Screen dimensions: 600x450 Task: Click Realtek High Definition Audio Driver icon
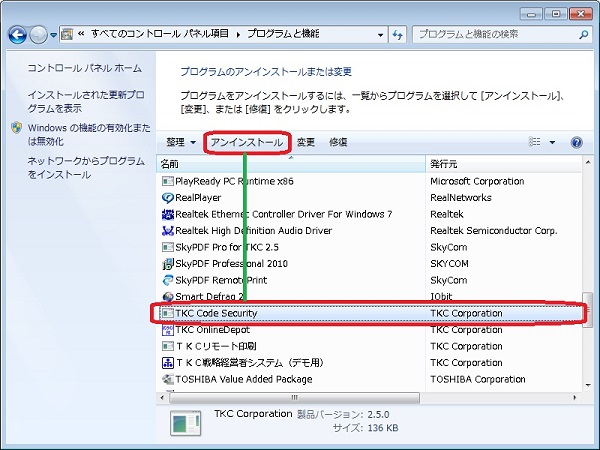point(167,231)
